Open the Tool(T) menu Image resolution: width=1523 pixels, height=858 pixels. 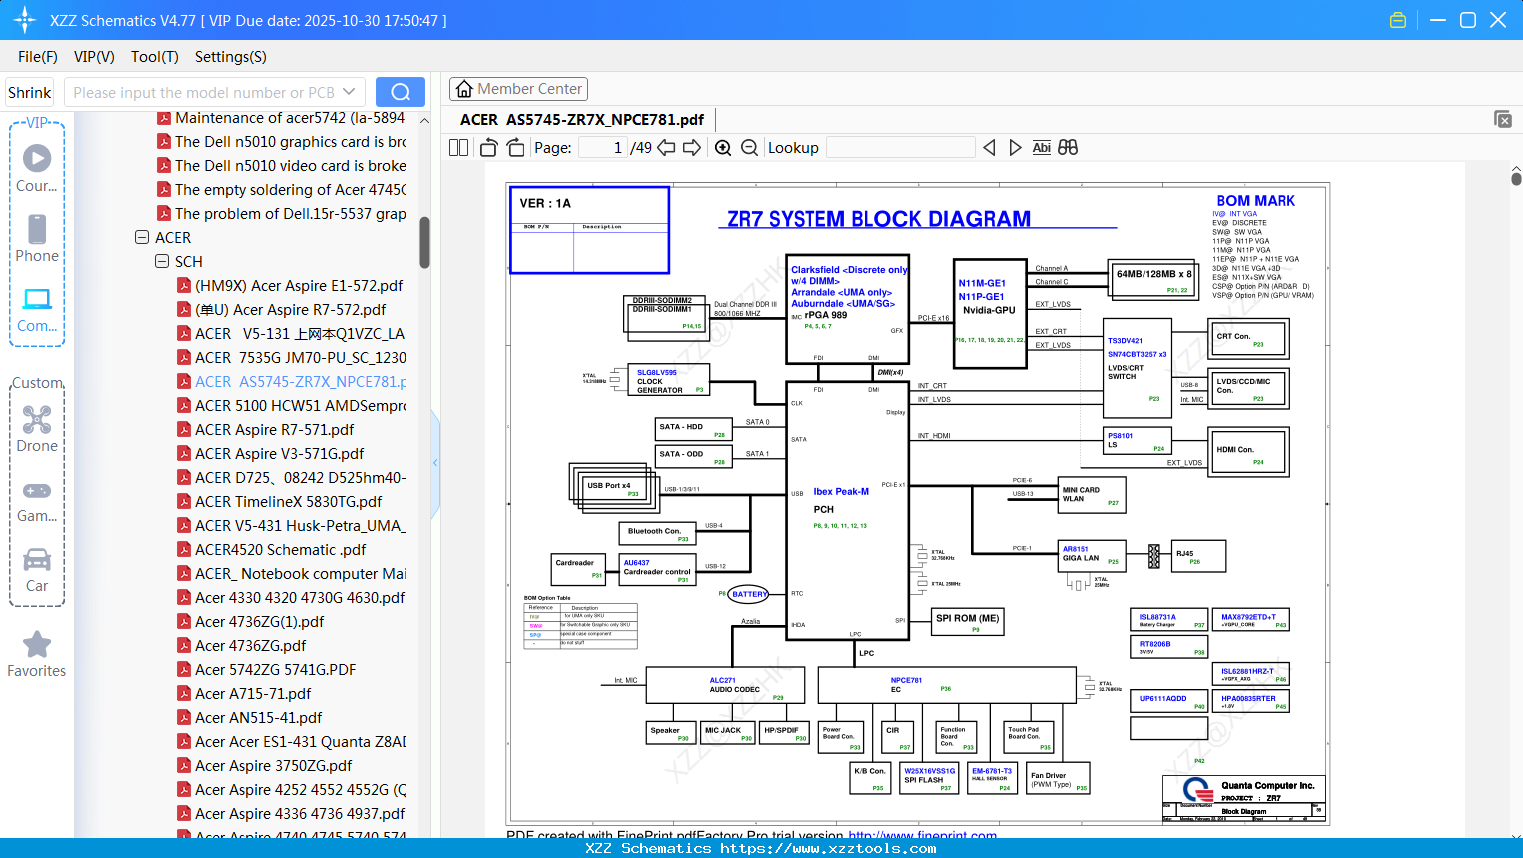coord(155,57)
